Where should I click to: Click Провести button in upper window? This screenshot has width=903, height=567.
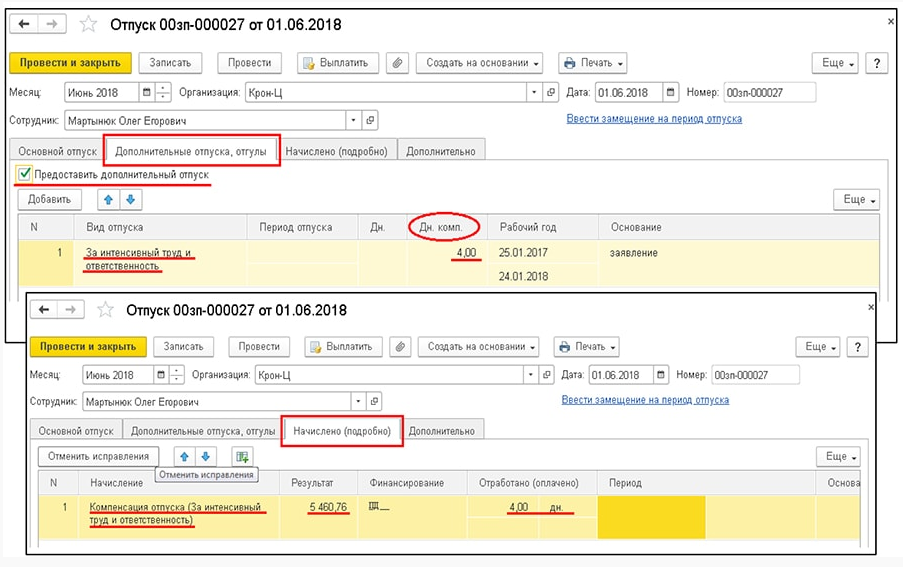tap(249, 63)
